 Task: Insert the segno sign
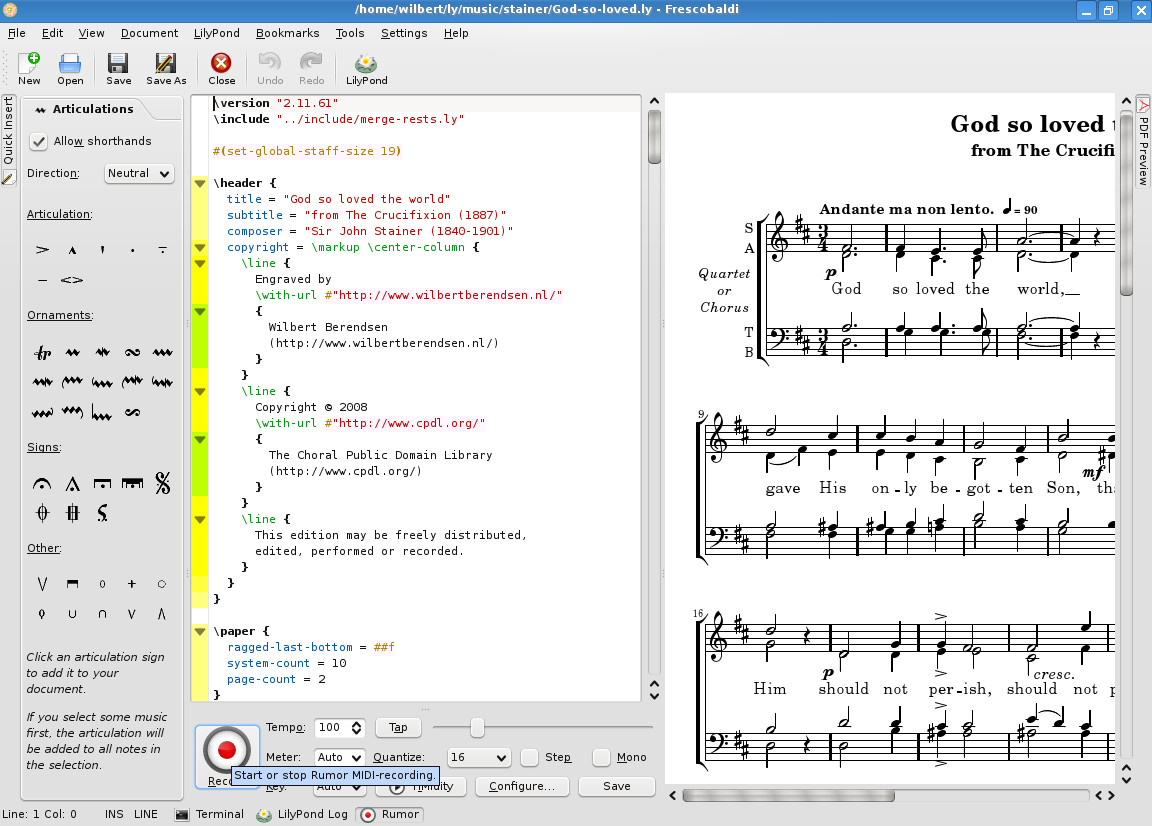tap(162, 483)
